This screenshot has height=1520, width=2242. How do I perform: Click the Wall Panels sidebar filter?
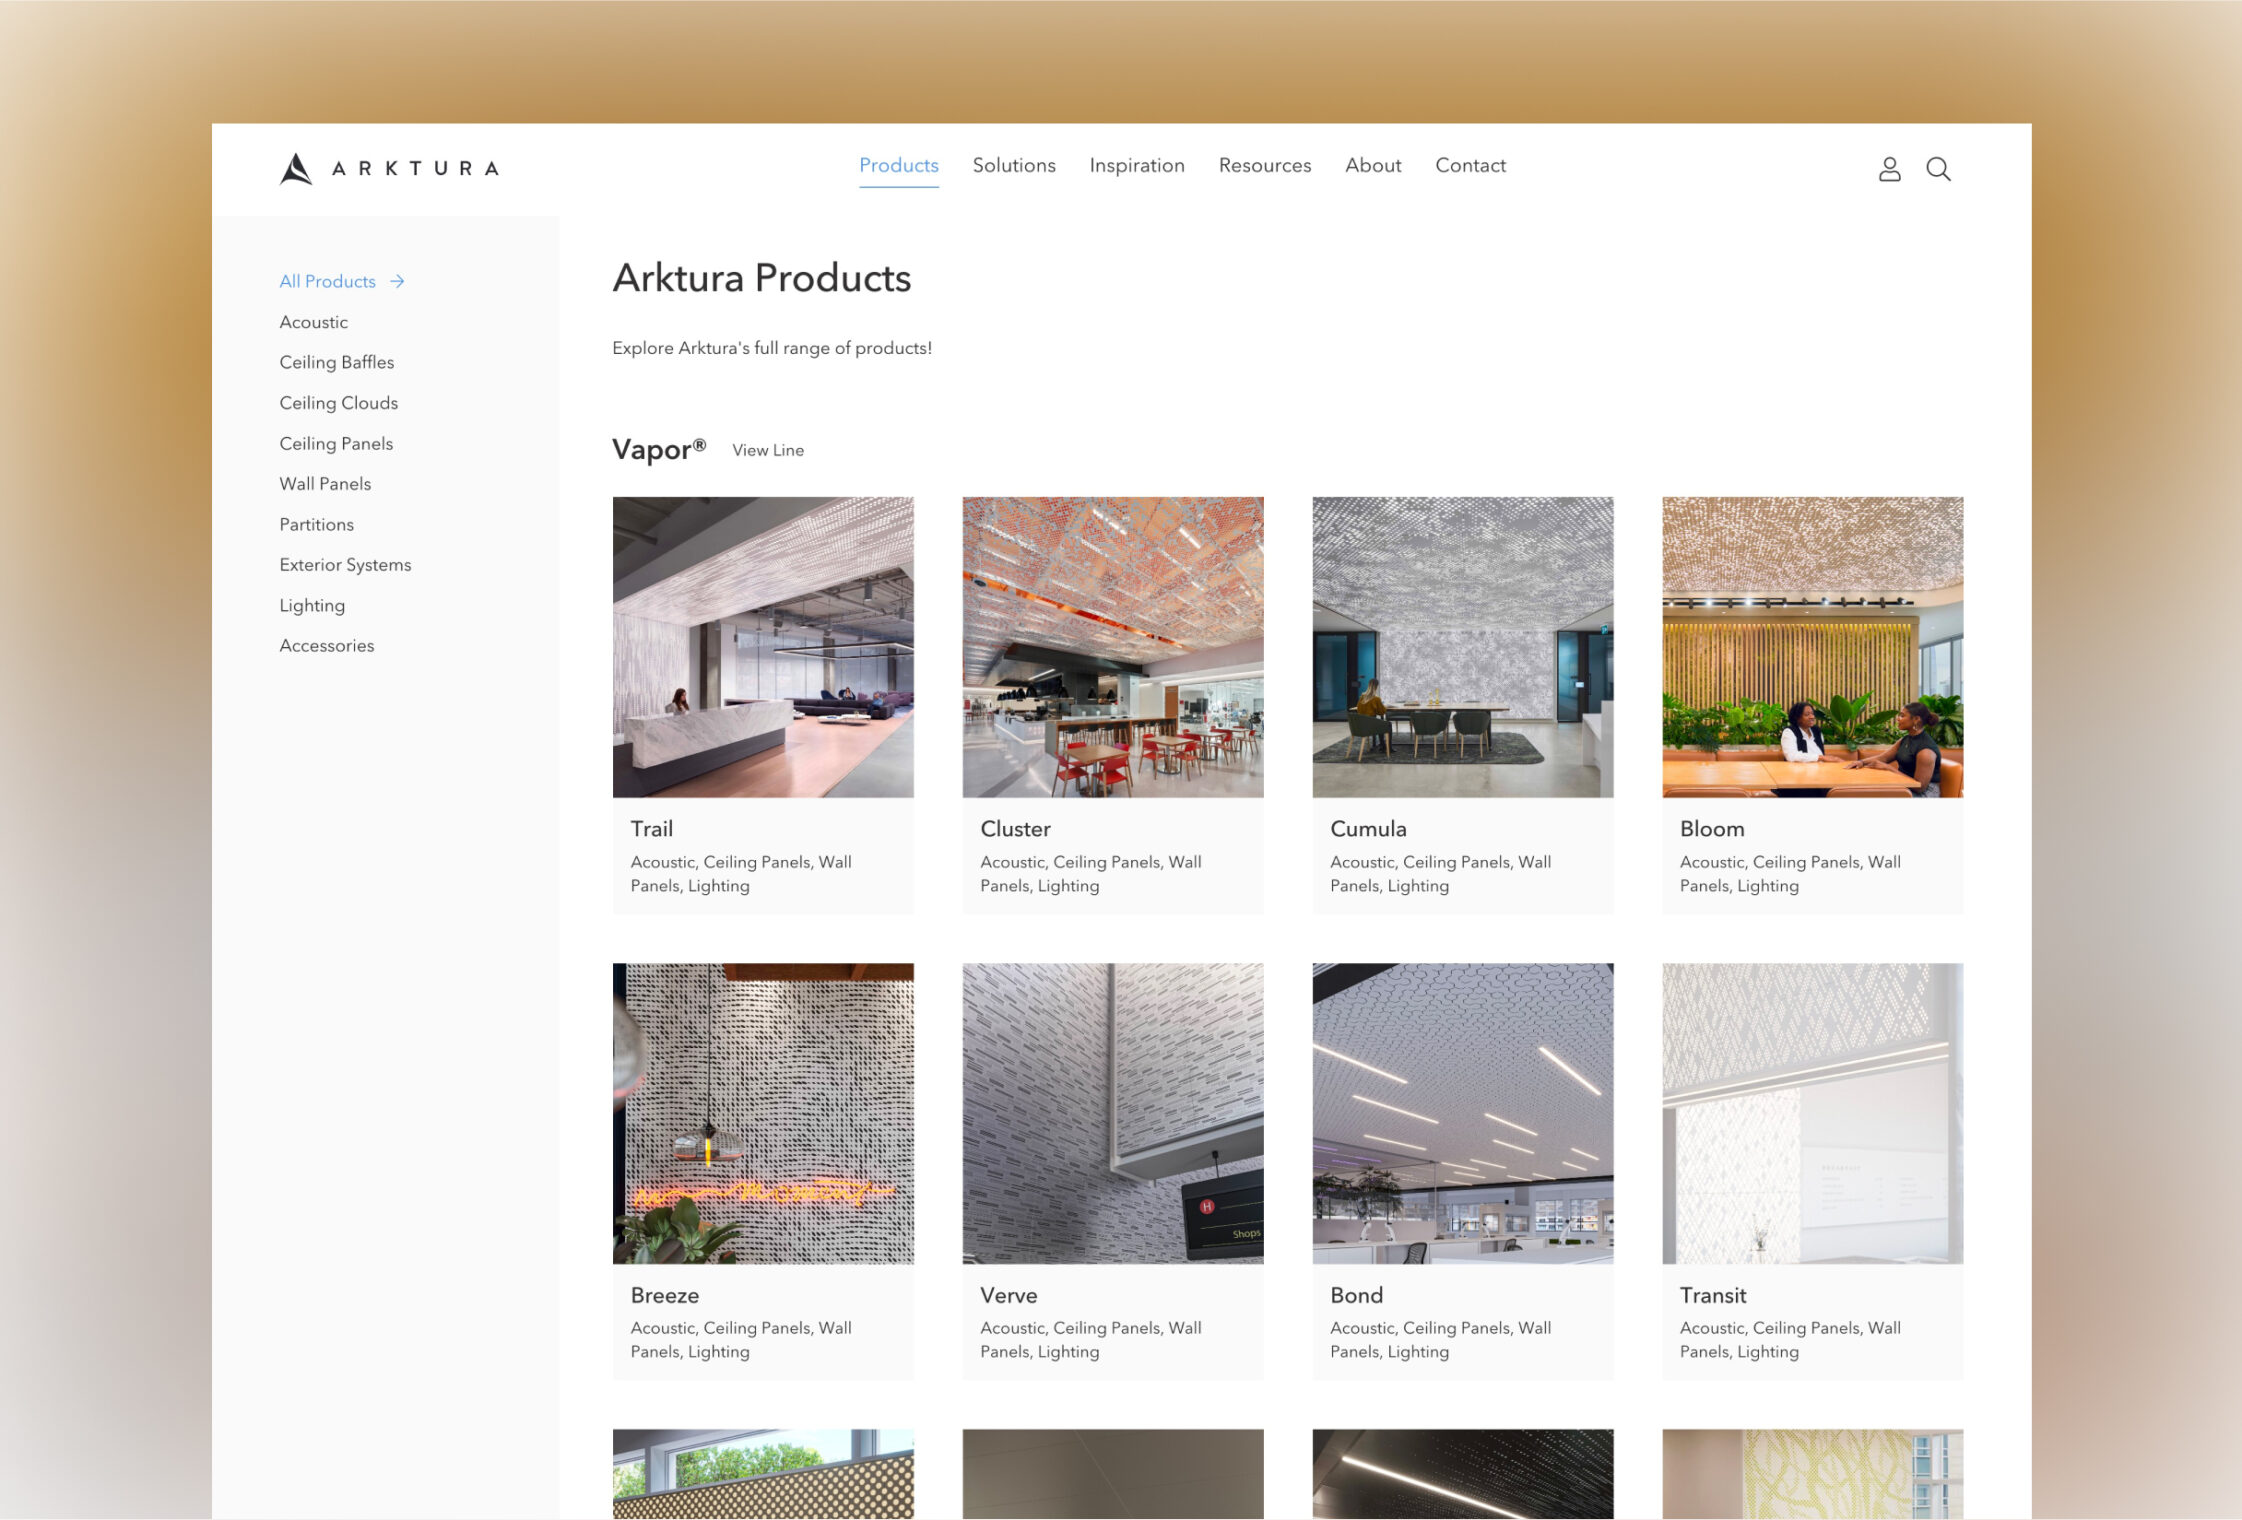pyautogui.click(x=325, y=483)
